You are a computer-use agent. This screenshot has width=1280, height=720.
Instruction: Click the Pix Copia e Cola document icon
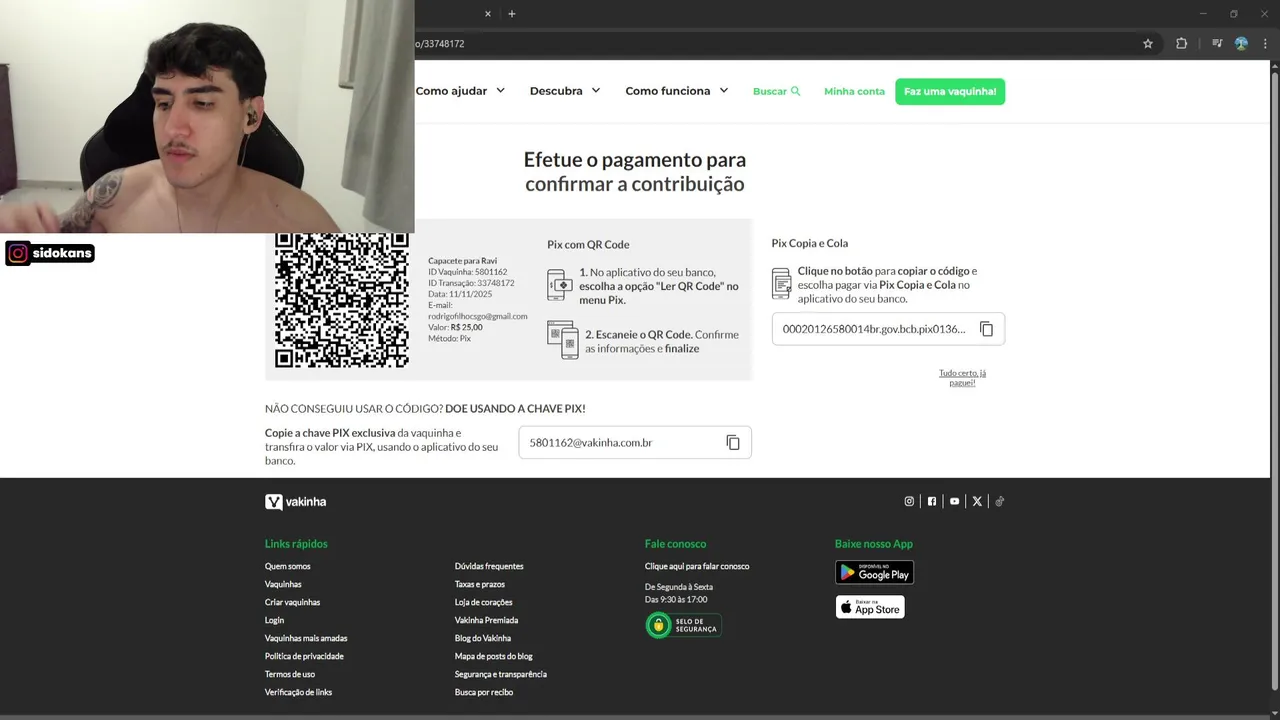coord(781,283)
